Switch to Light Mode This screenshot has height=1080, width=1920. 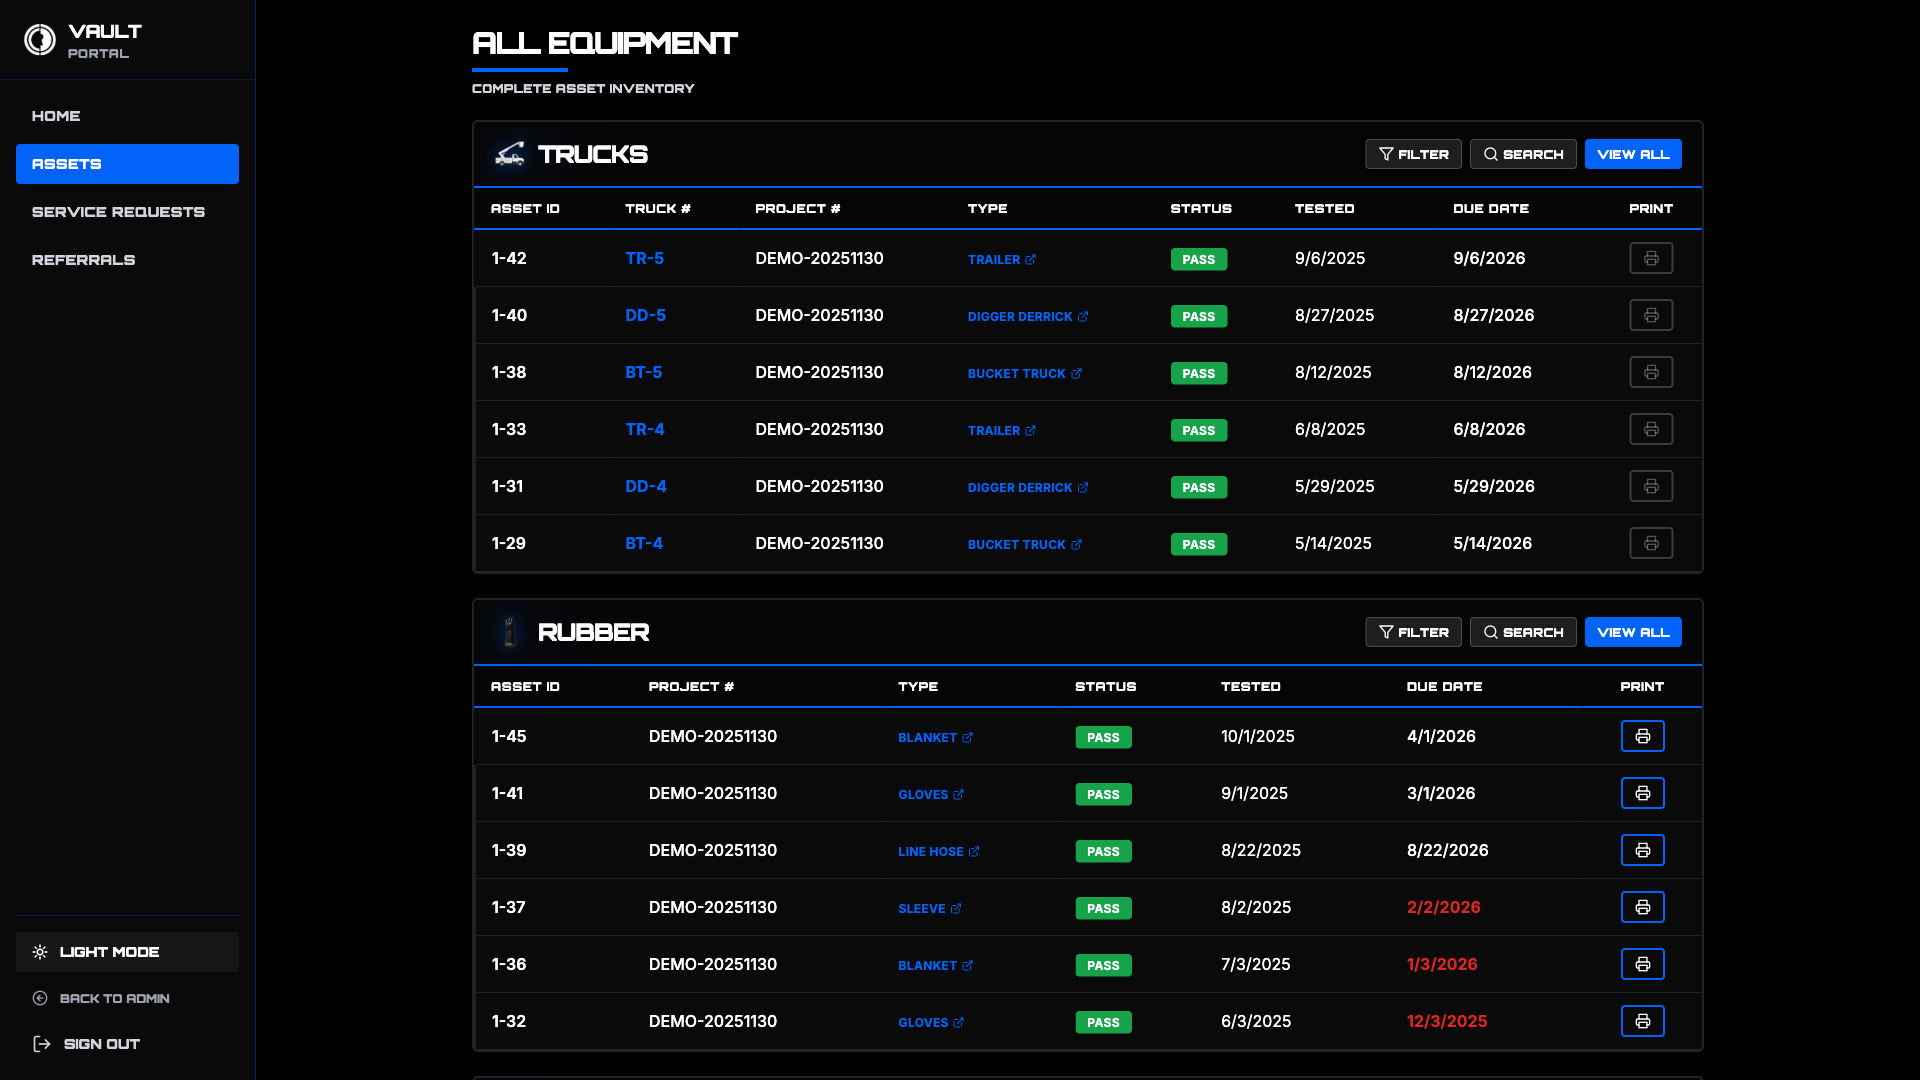tap(127, 952)
